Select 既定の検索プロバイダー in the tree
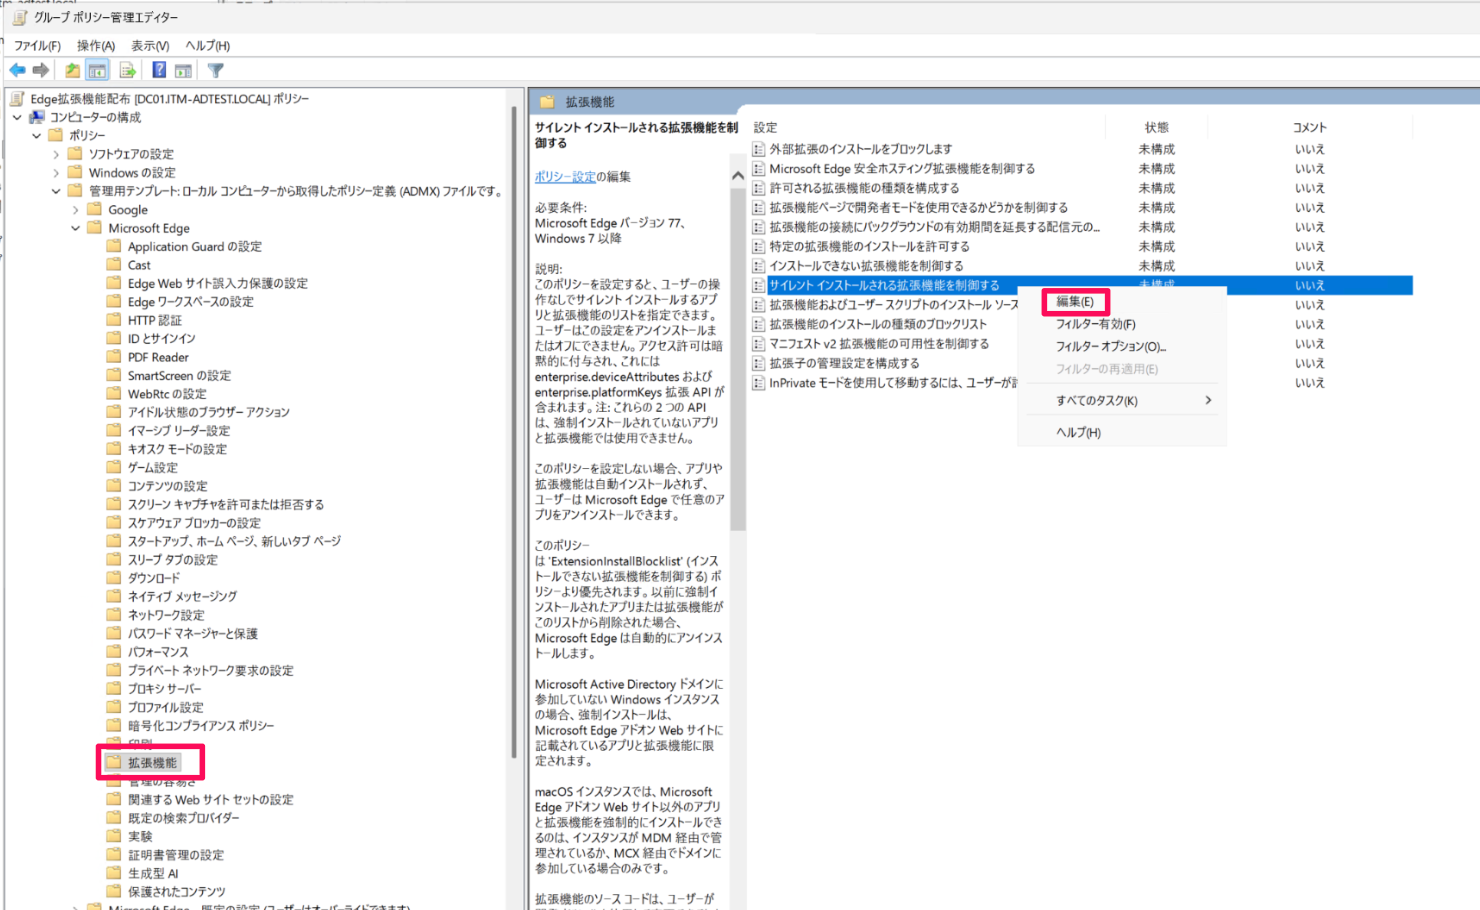 tap(184, 818)
